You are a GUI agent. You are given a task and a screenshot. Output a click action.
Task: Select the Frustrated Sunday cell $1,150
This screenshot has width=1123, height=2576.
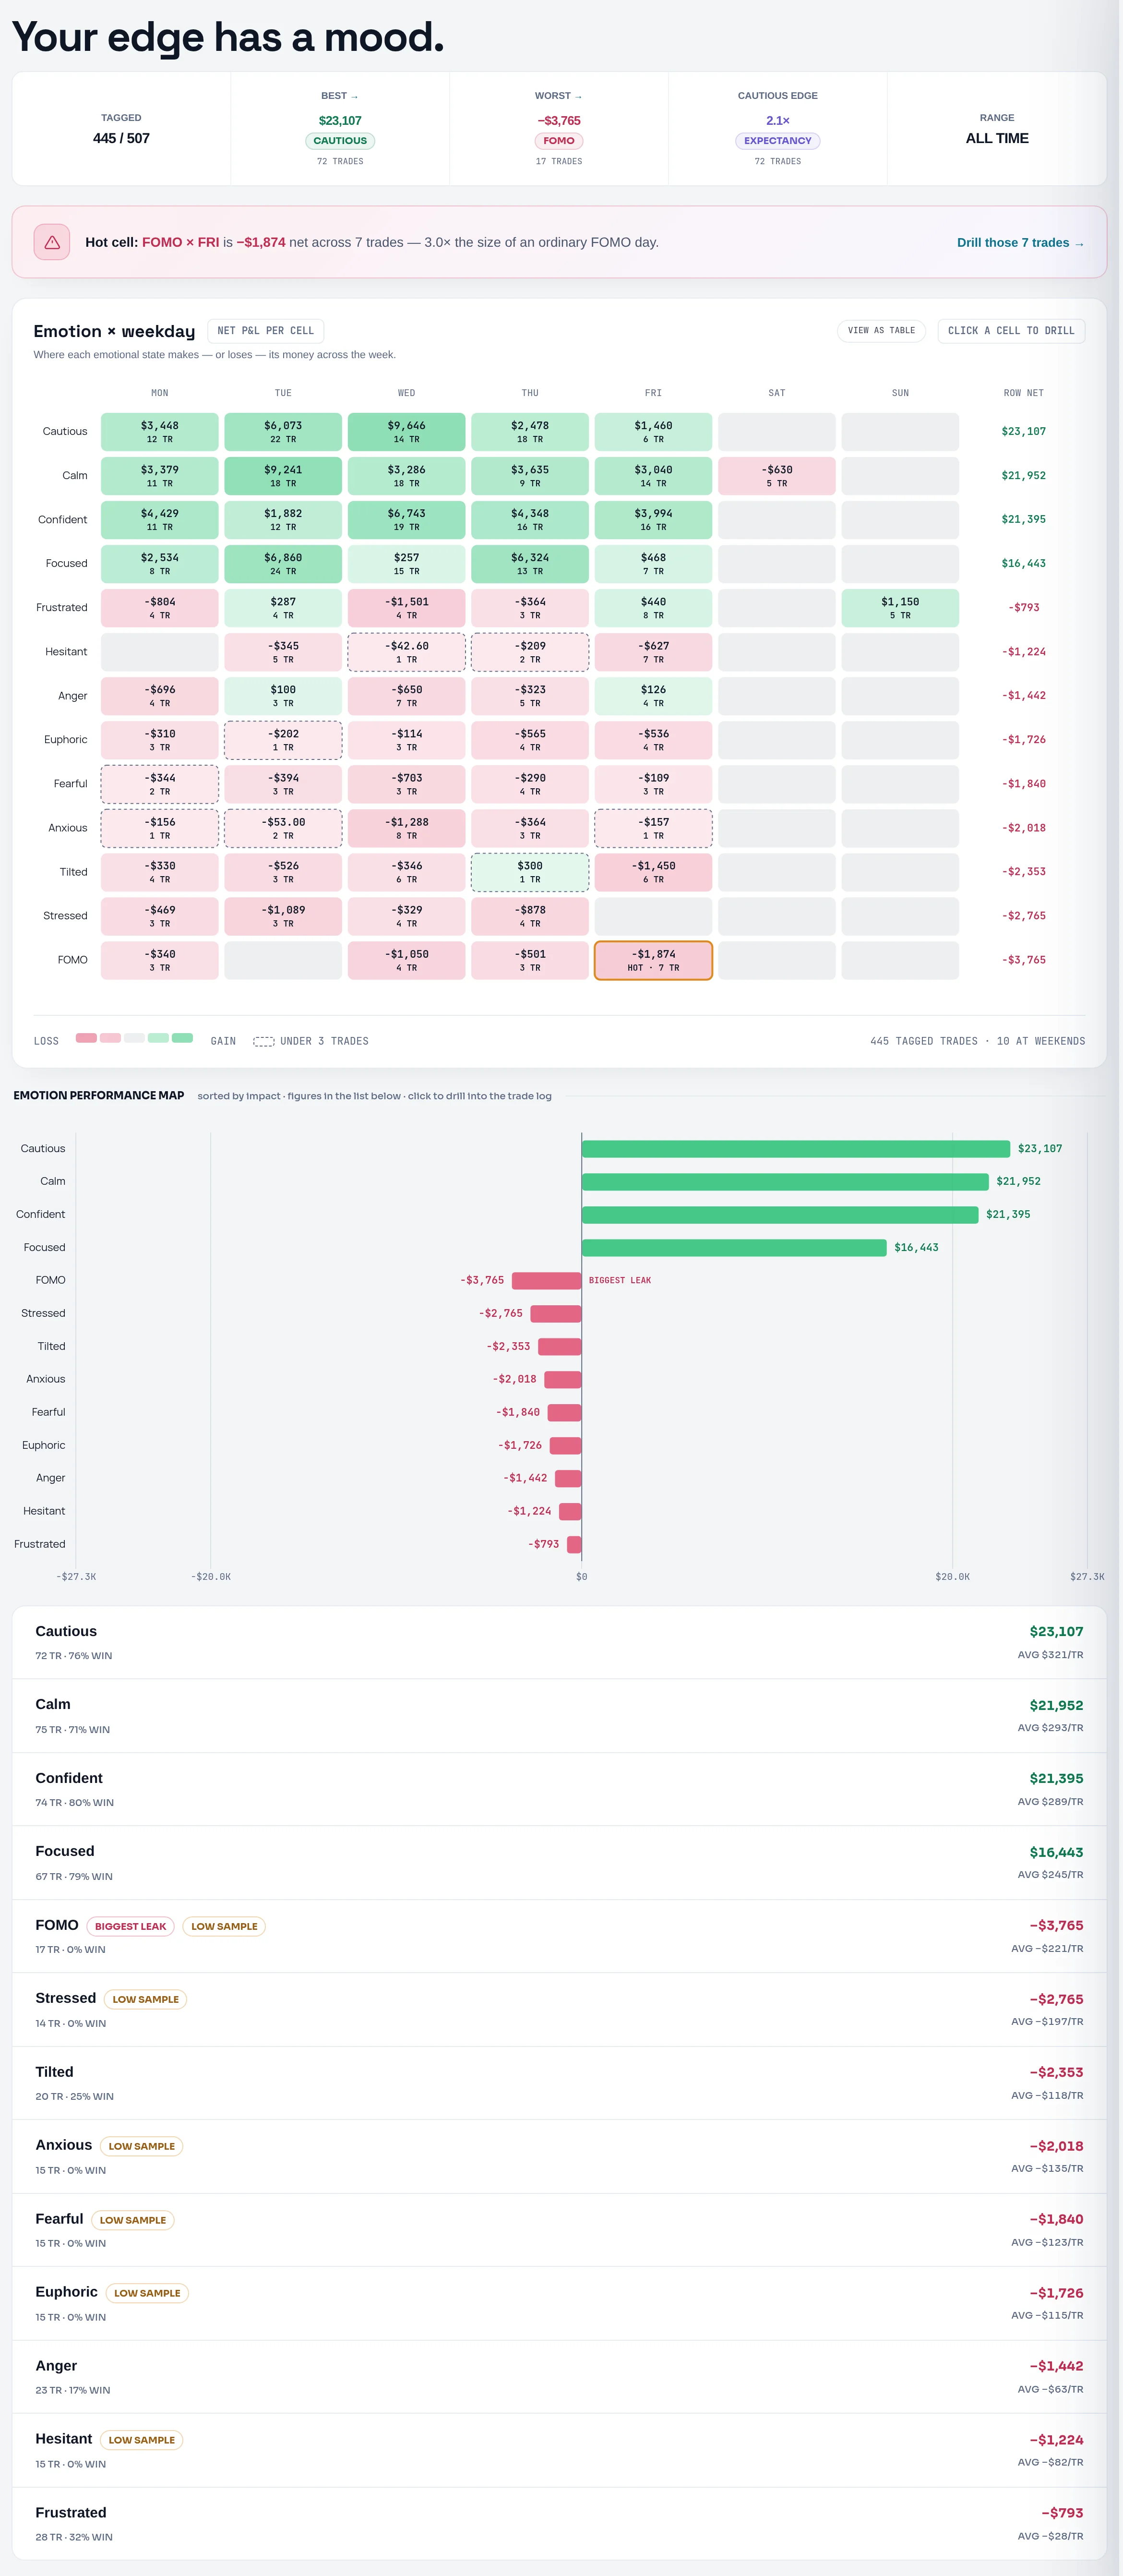click(900, 608)
